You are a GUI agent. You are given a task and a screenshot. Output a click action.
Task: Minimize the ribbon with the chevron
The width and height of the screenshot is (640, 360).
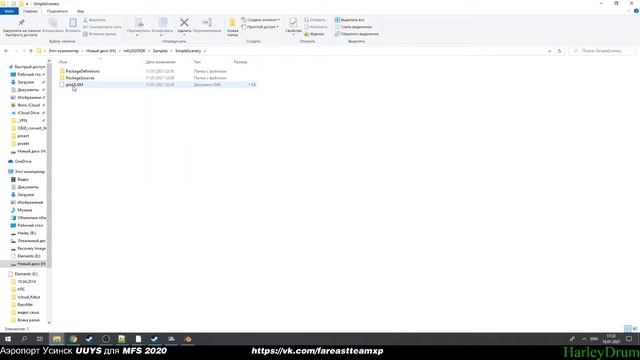pos(629,11)
